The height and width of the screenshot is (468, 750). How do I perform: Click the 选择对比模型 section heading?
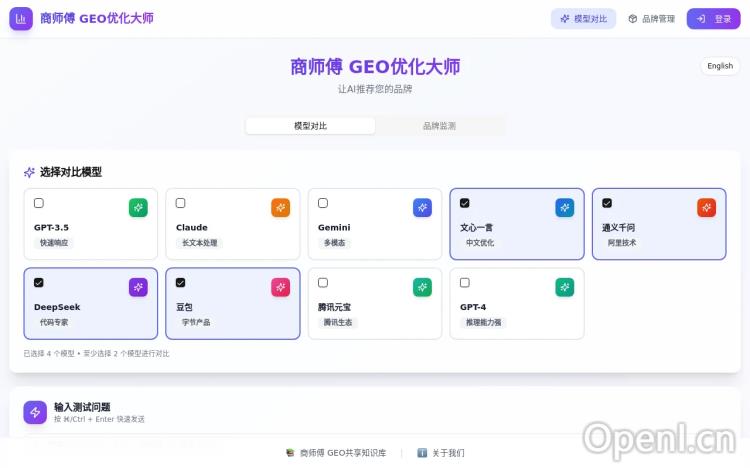tap(71, 172)
